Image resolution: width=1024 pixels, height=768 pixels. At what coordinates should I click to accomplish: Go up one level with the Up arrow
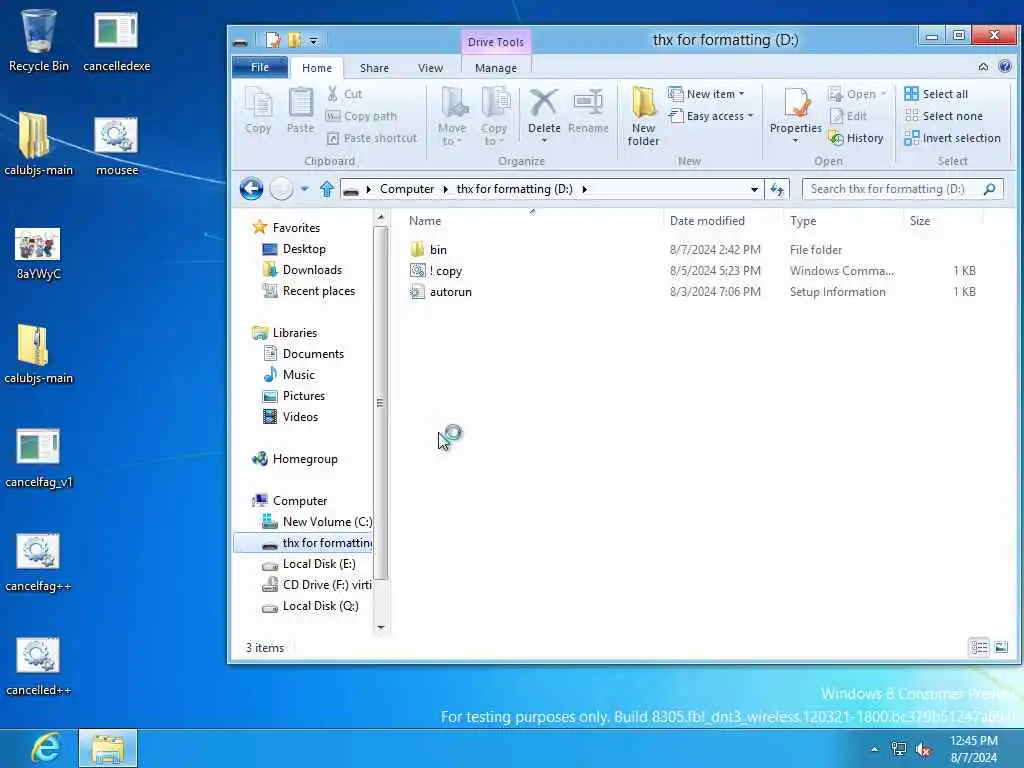pos(327,189)
